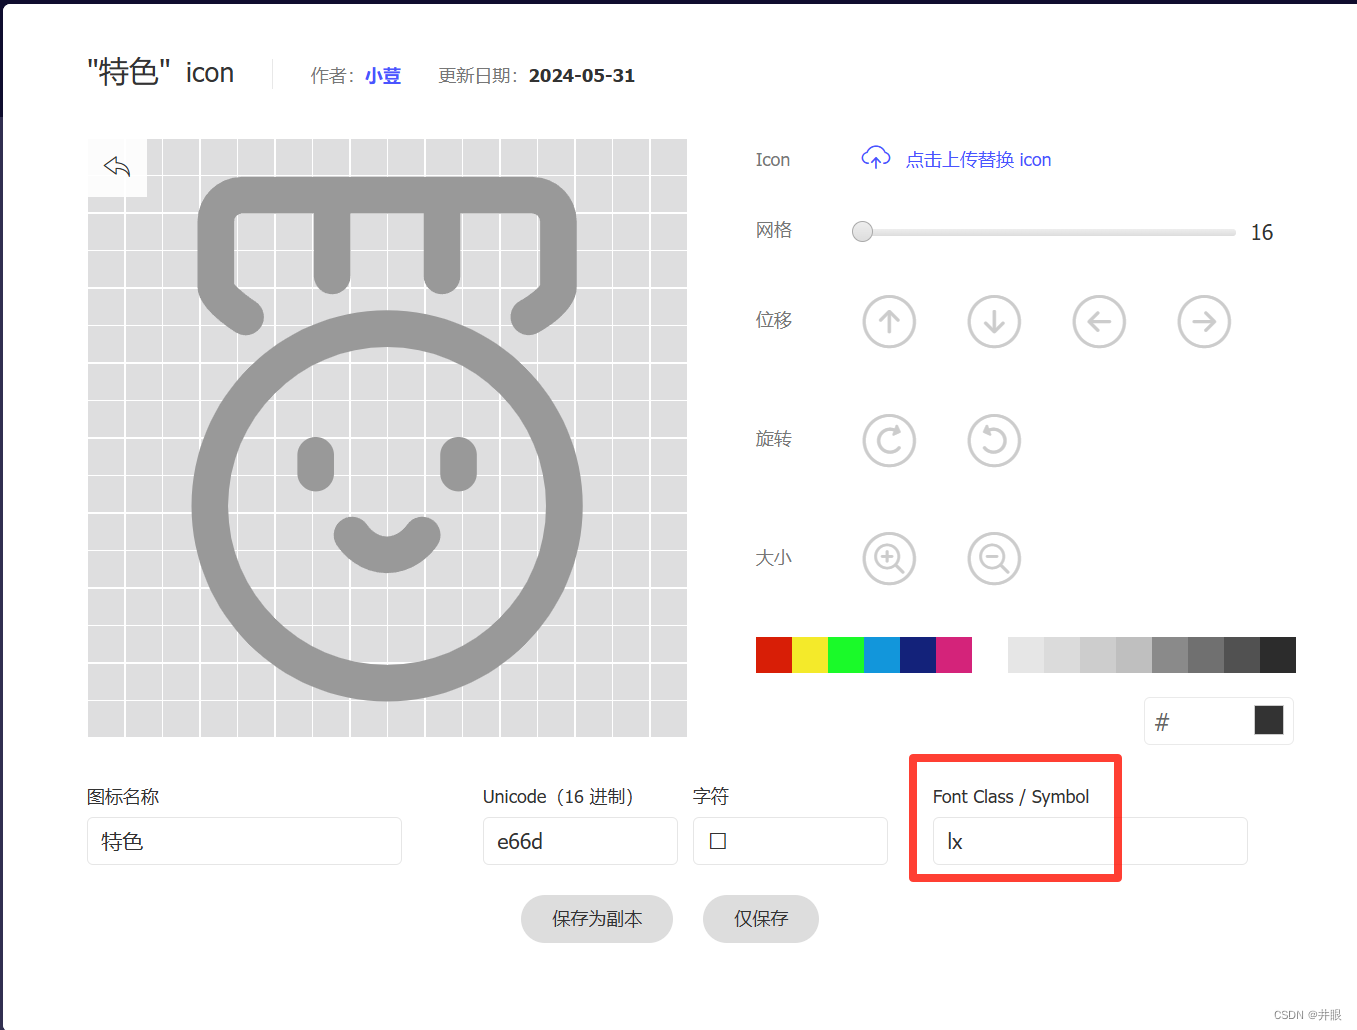
Task: Pick the medium gray swatch matching the icon color
Action: pos(1170,655)
